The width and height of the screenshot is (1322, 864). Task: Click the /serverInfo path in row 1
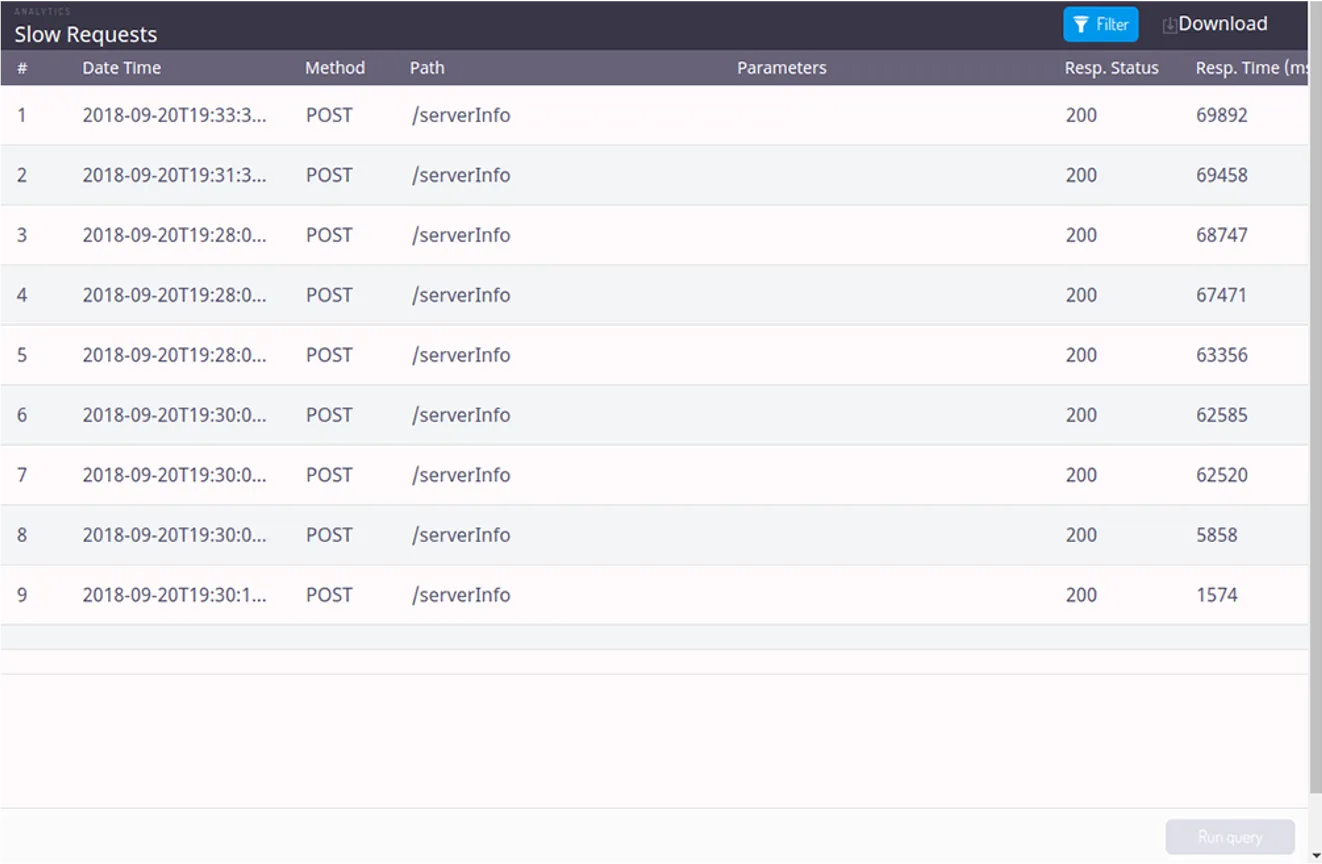461,115
